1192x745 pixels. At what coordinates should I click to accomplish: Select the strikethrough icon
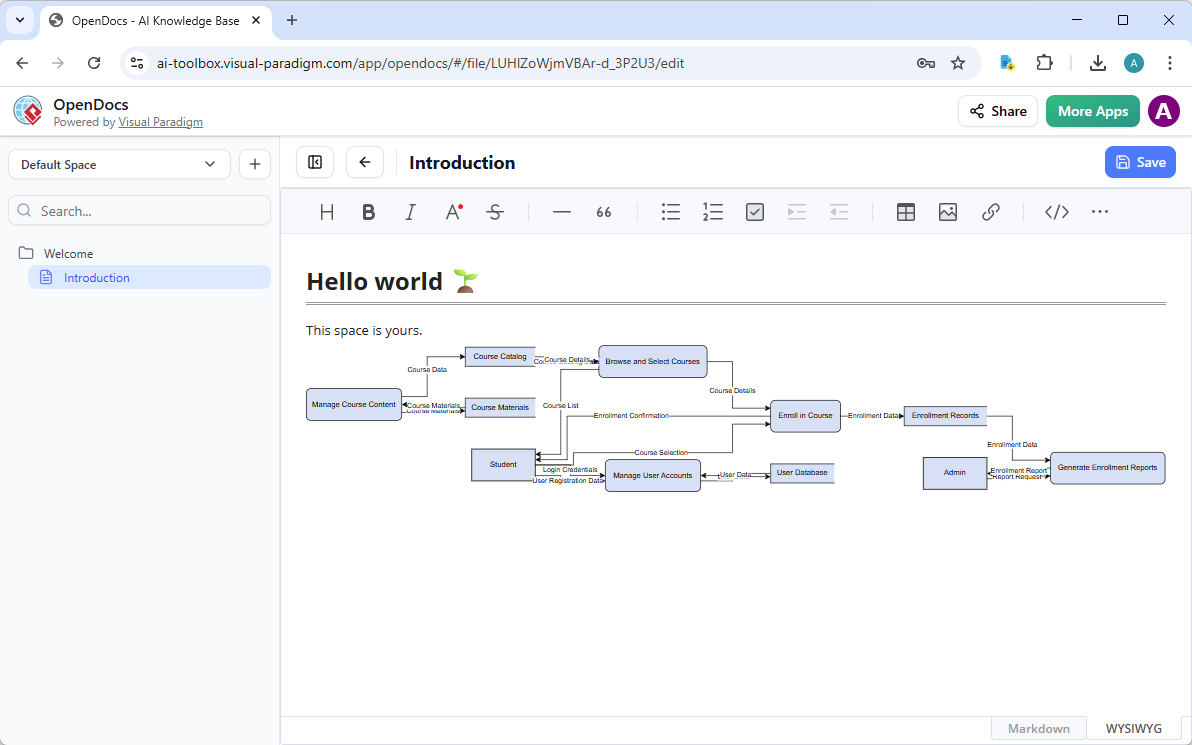click(x=495, y=211)
